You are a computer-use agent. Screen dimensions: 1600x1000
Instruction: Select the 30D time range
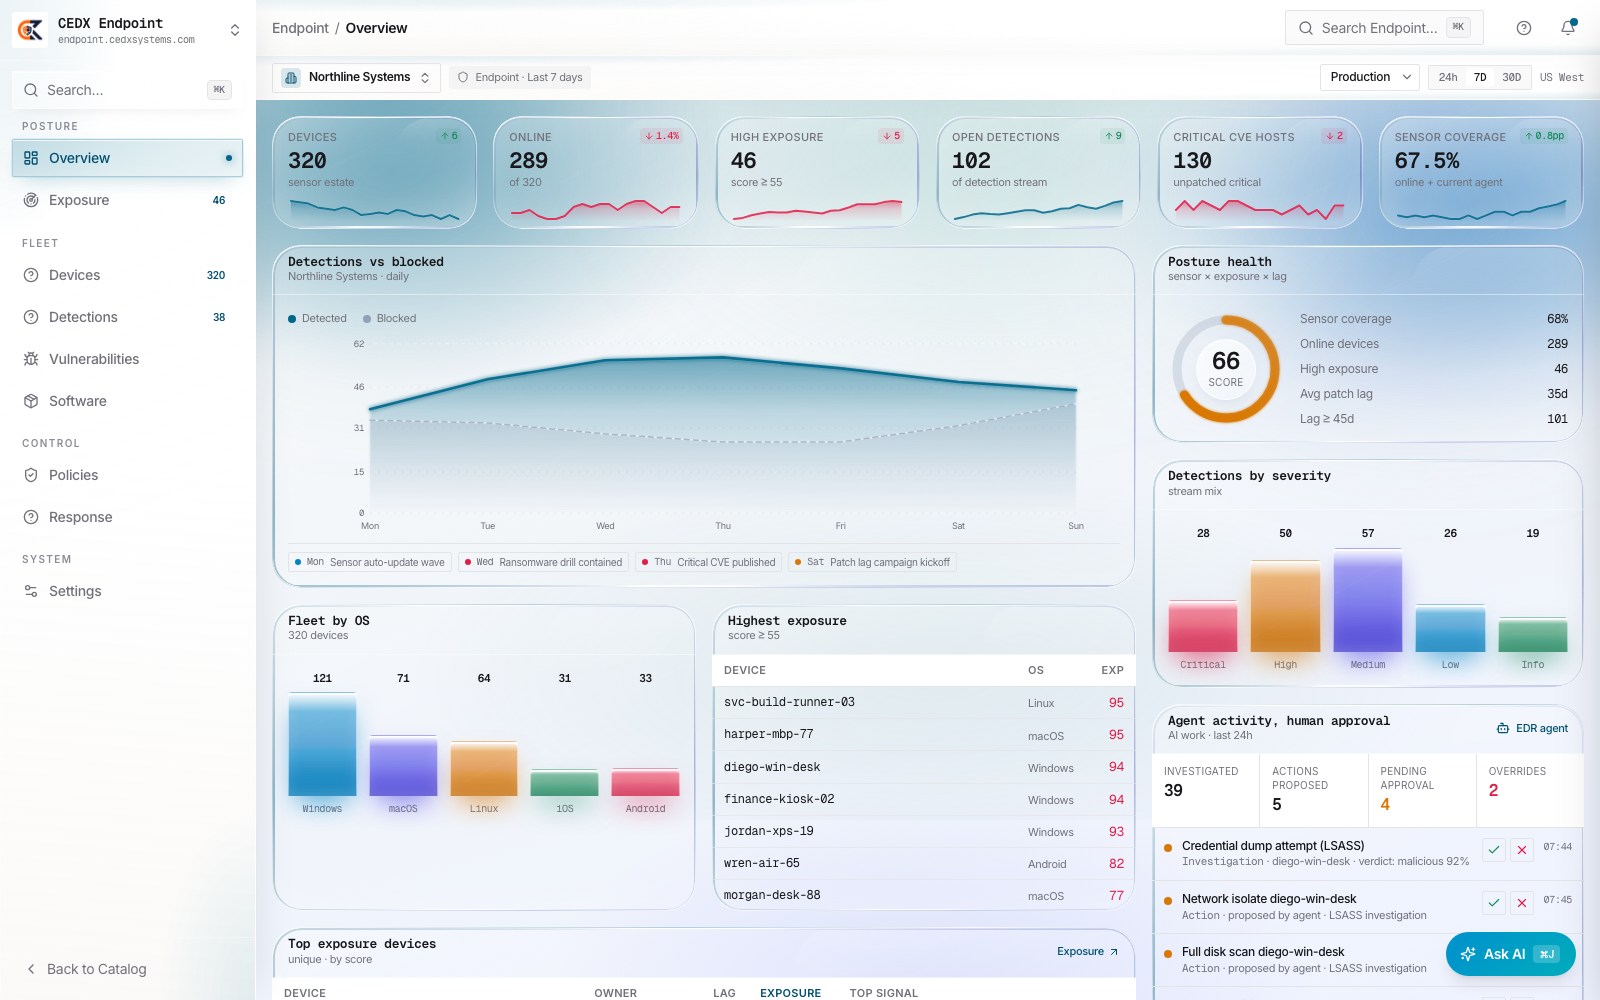[x=1512, y=77]
